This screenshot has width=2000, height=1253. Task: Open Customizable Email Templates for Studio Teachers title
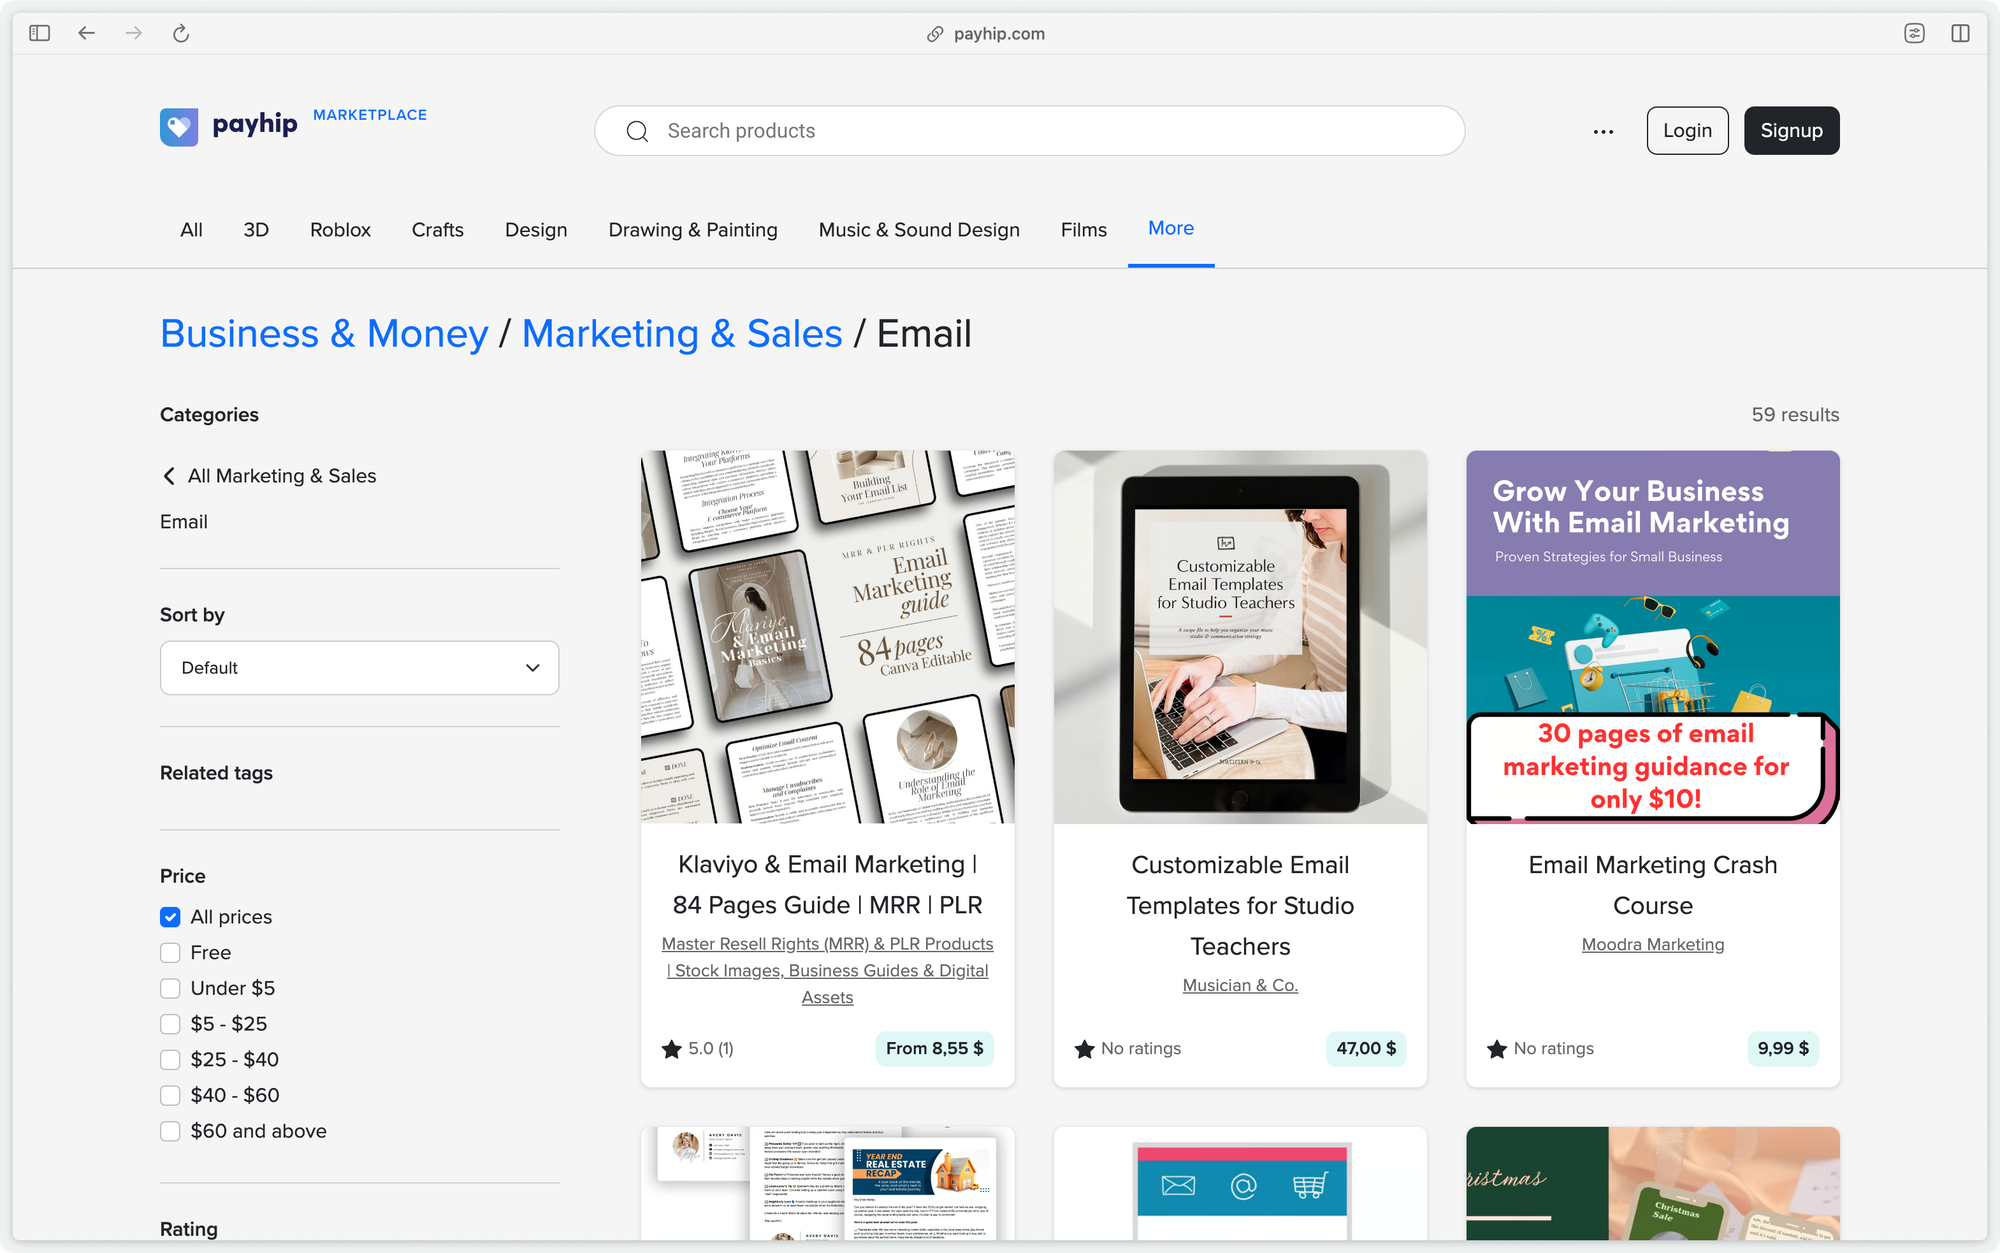pos(1240,906)
